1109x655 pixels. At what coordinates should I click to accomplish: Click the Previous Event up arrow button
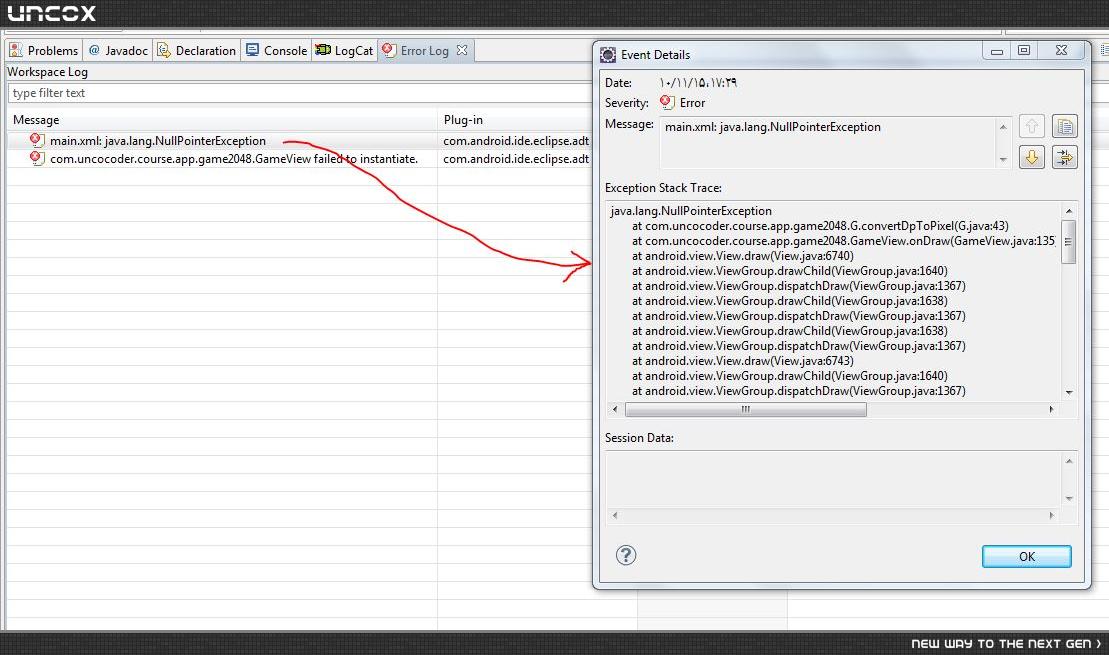pos(1032,127)
